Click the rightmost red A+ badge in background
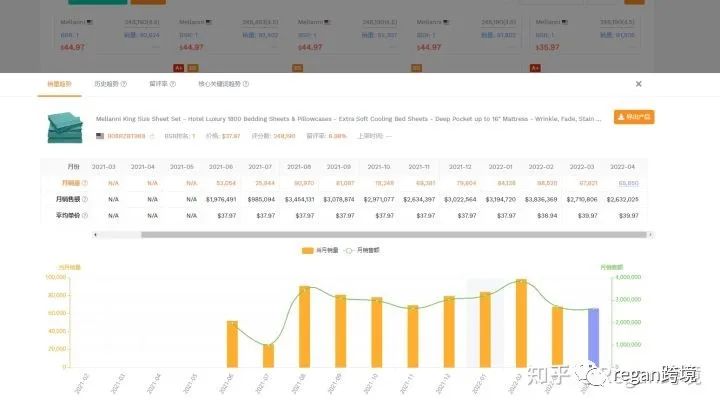The width and height of the screenshot is (720, 408). pyautogui.click(x=535, y=68)
